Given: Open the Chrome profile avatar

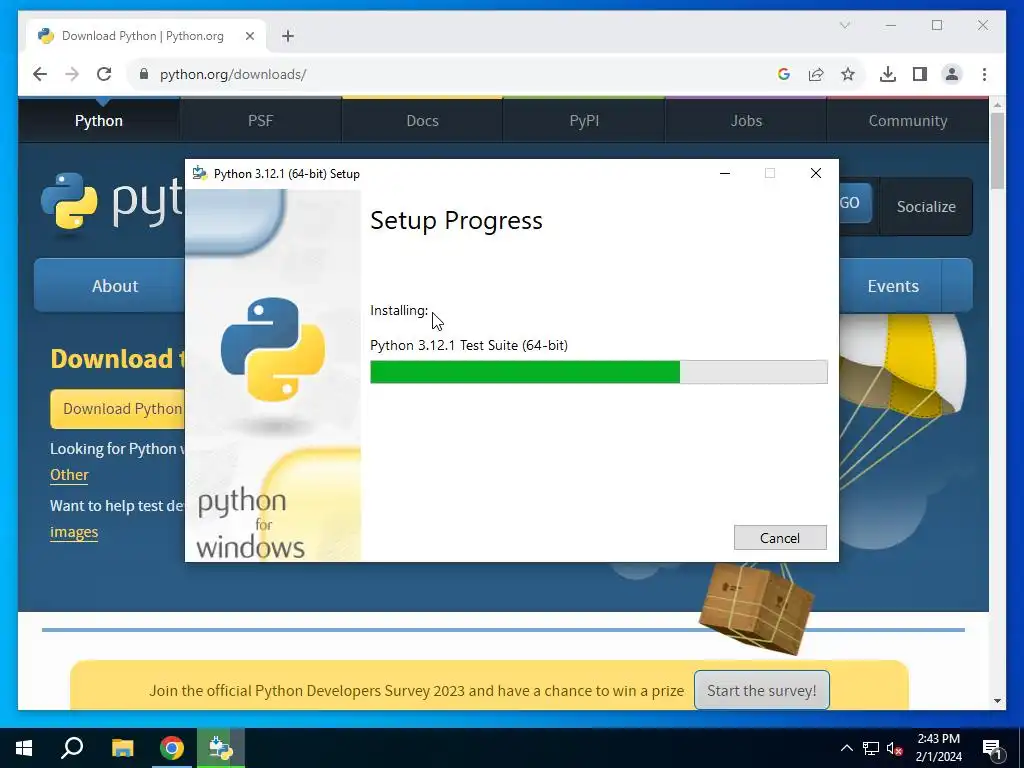Looking at the screenshot, I should tap(952, 74).
